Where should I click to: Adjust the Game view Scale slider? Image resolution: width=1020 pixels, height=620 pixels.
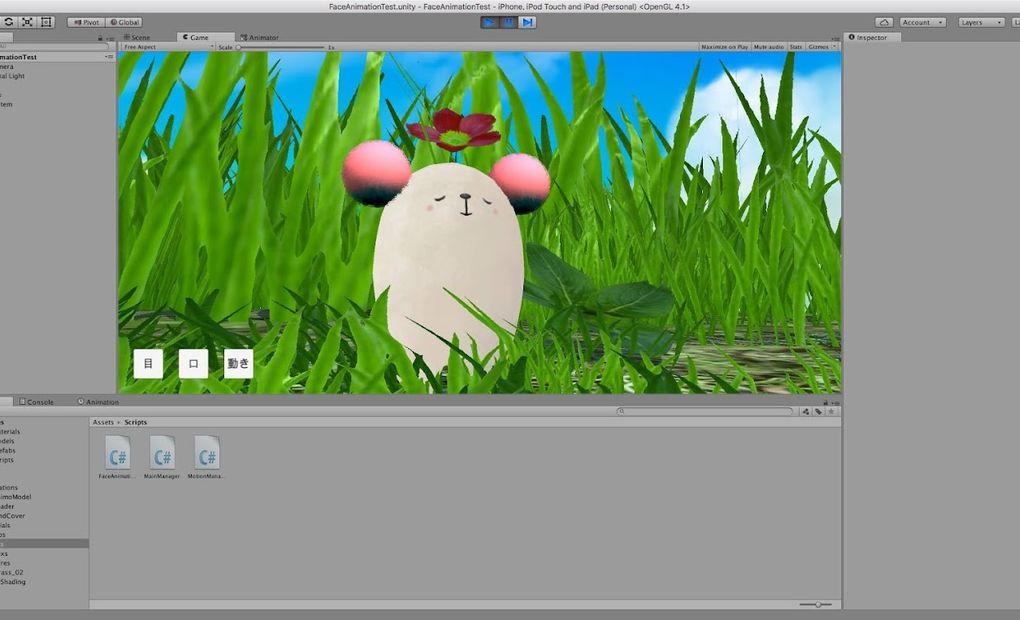tap(281, 47)
